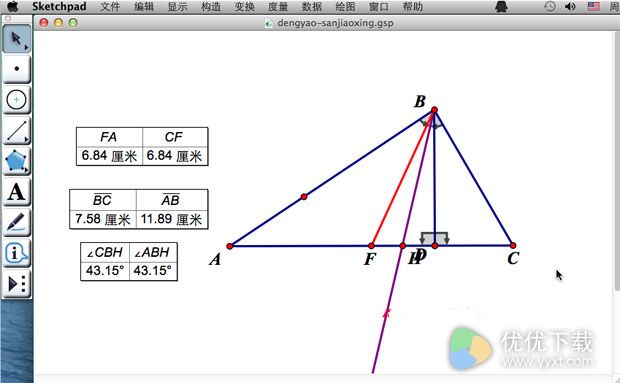Click vertex point B of the triangle
Image resolution: width=620 pixels, height=383 pixels.
pyautogui.click(x=434, y=110)
